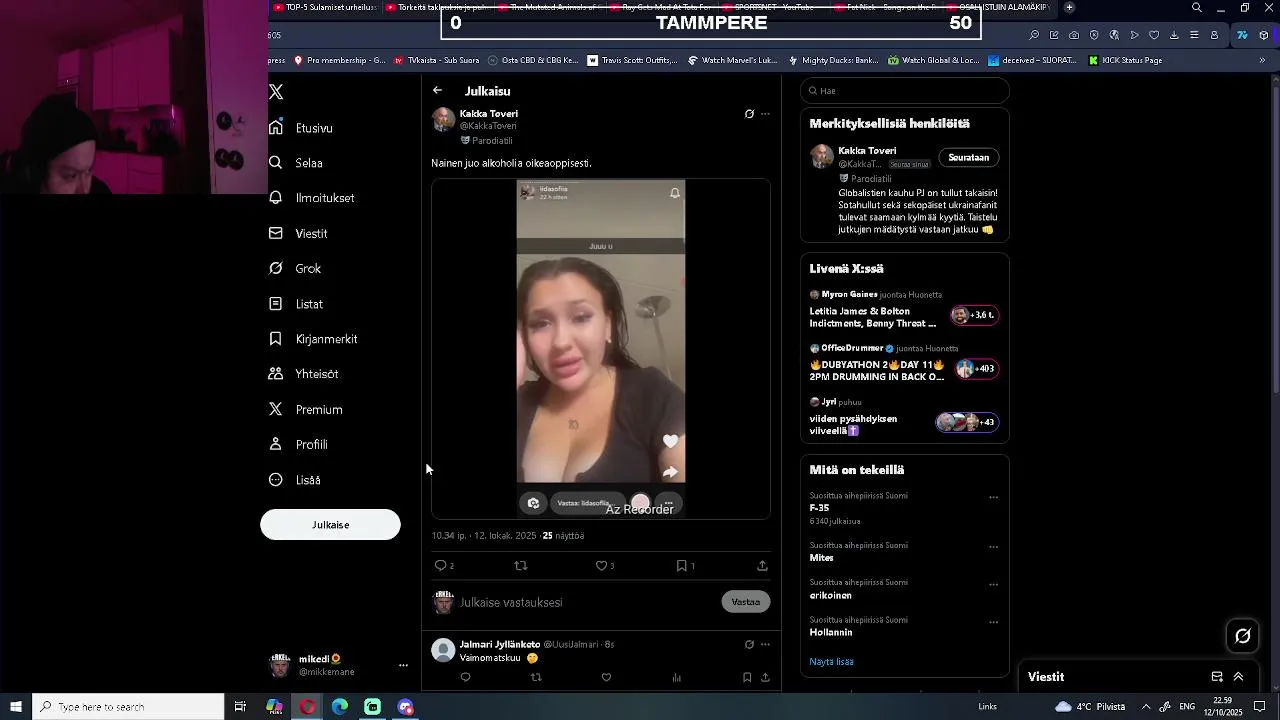Click the Profiili person icon

276,444
